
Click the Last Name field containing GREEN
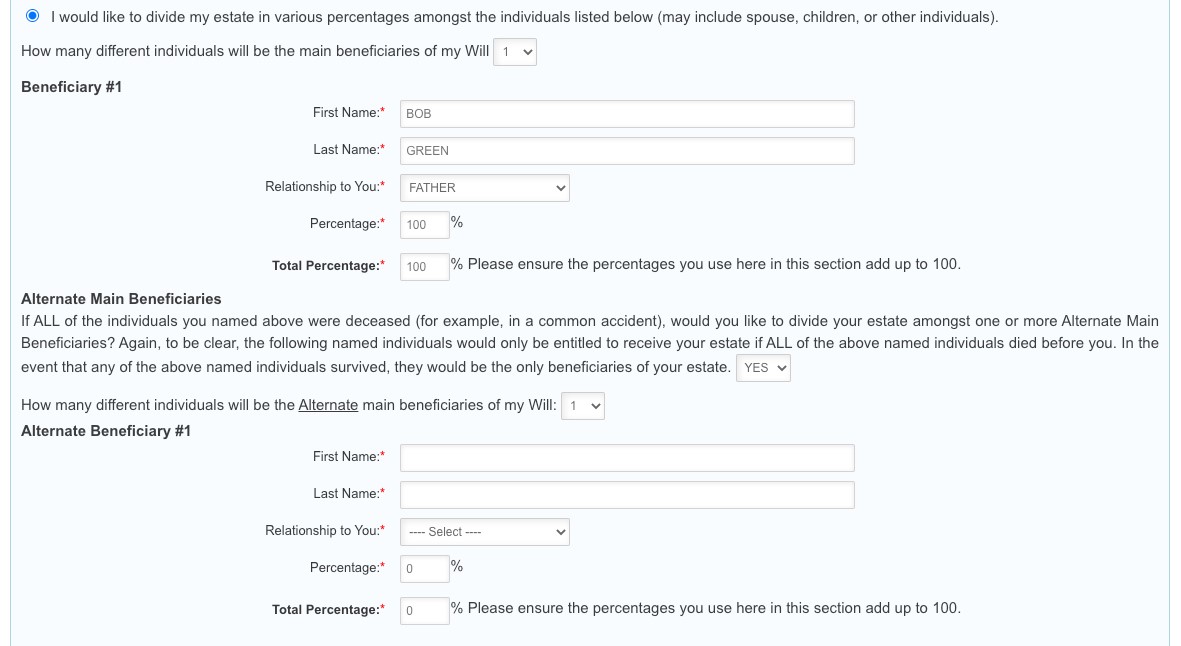[626, 151]
